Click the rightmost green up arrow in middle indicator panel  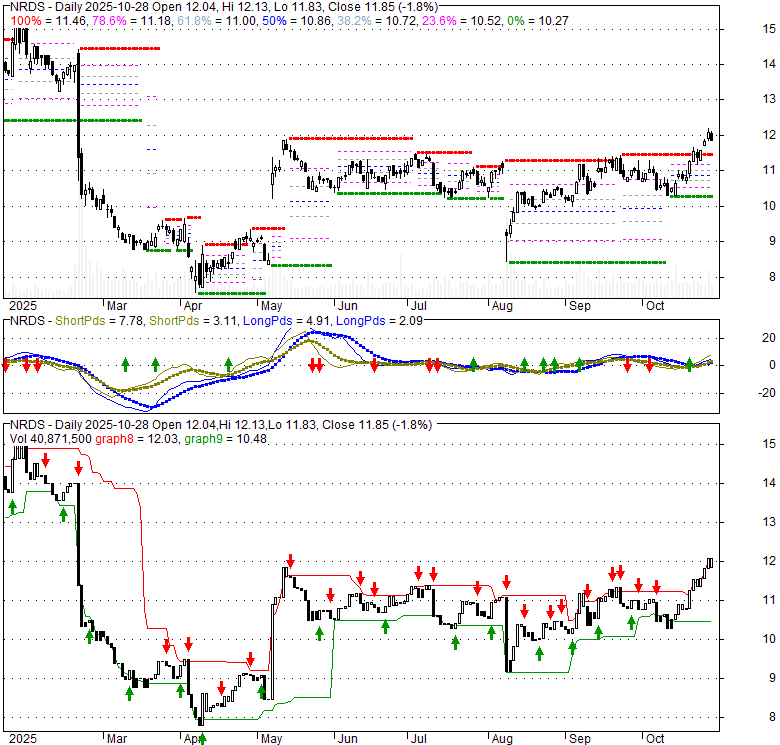click(x=689, y=363)
